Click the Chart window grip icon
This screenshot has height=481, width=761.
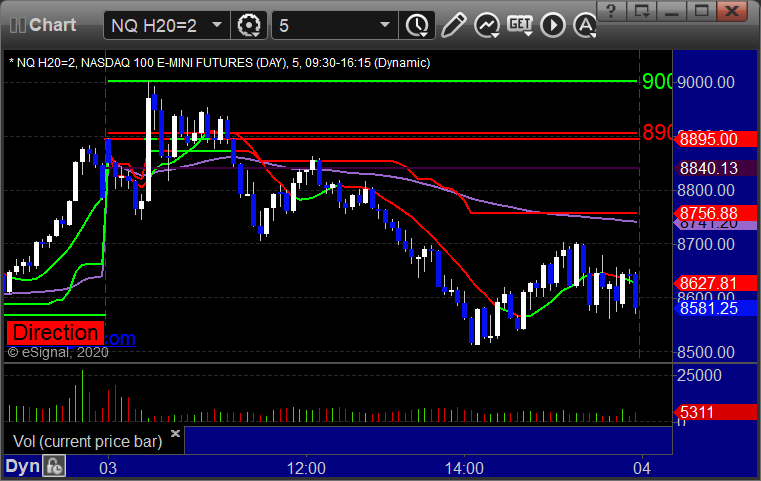(x=17, y=25)
